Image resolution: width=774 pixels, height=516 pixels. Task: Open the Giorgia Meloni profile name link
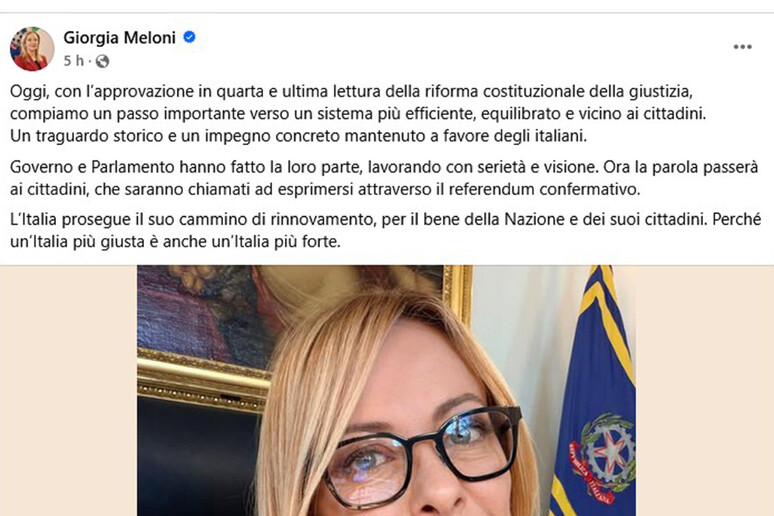pyautogui.click(x=119, y=38)
